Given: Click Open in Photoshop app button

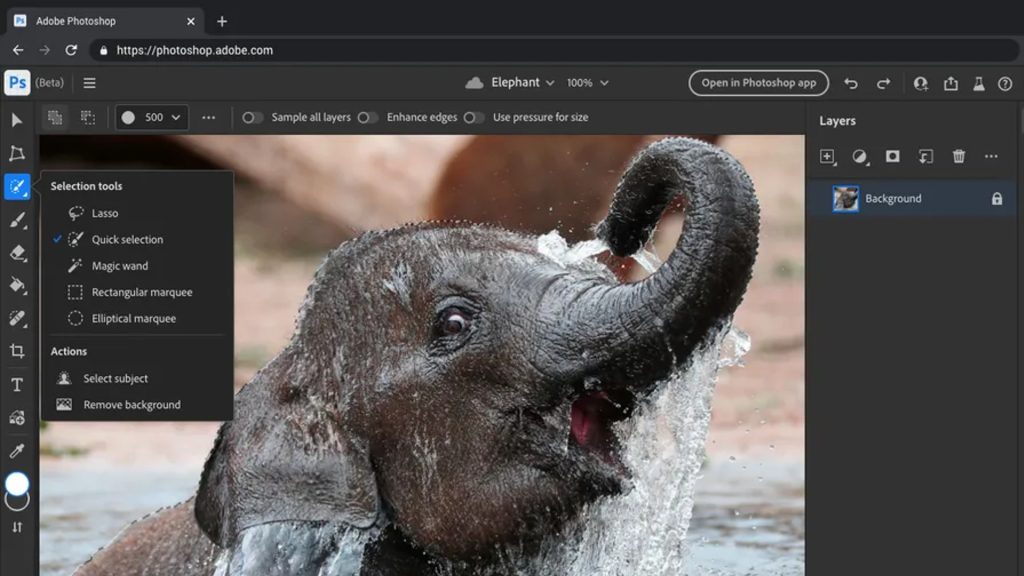Looking at the screenshot, I should [x=758, y=83].
